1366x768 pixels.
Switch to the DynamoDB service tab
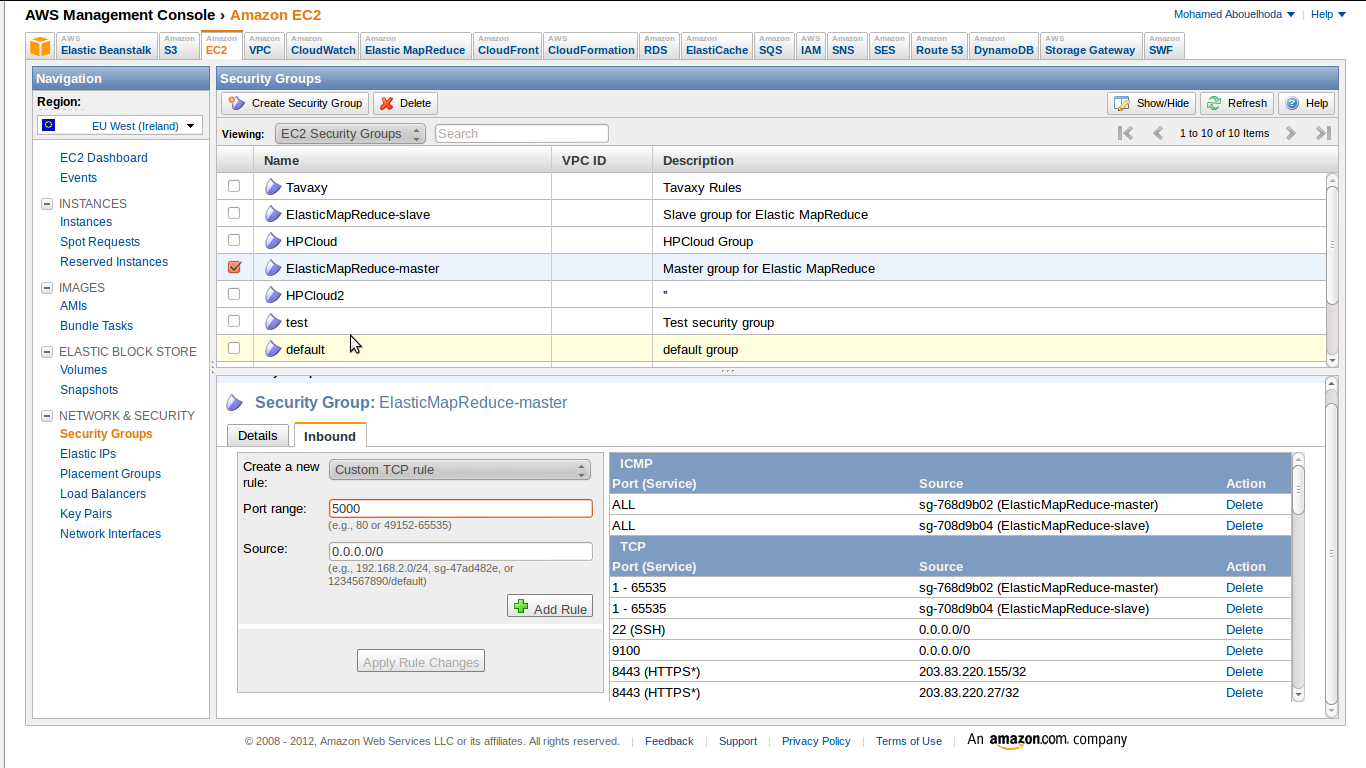coord(1004,45)
